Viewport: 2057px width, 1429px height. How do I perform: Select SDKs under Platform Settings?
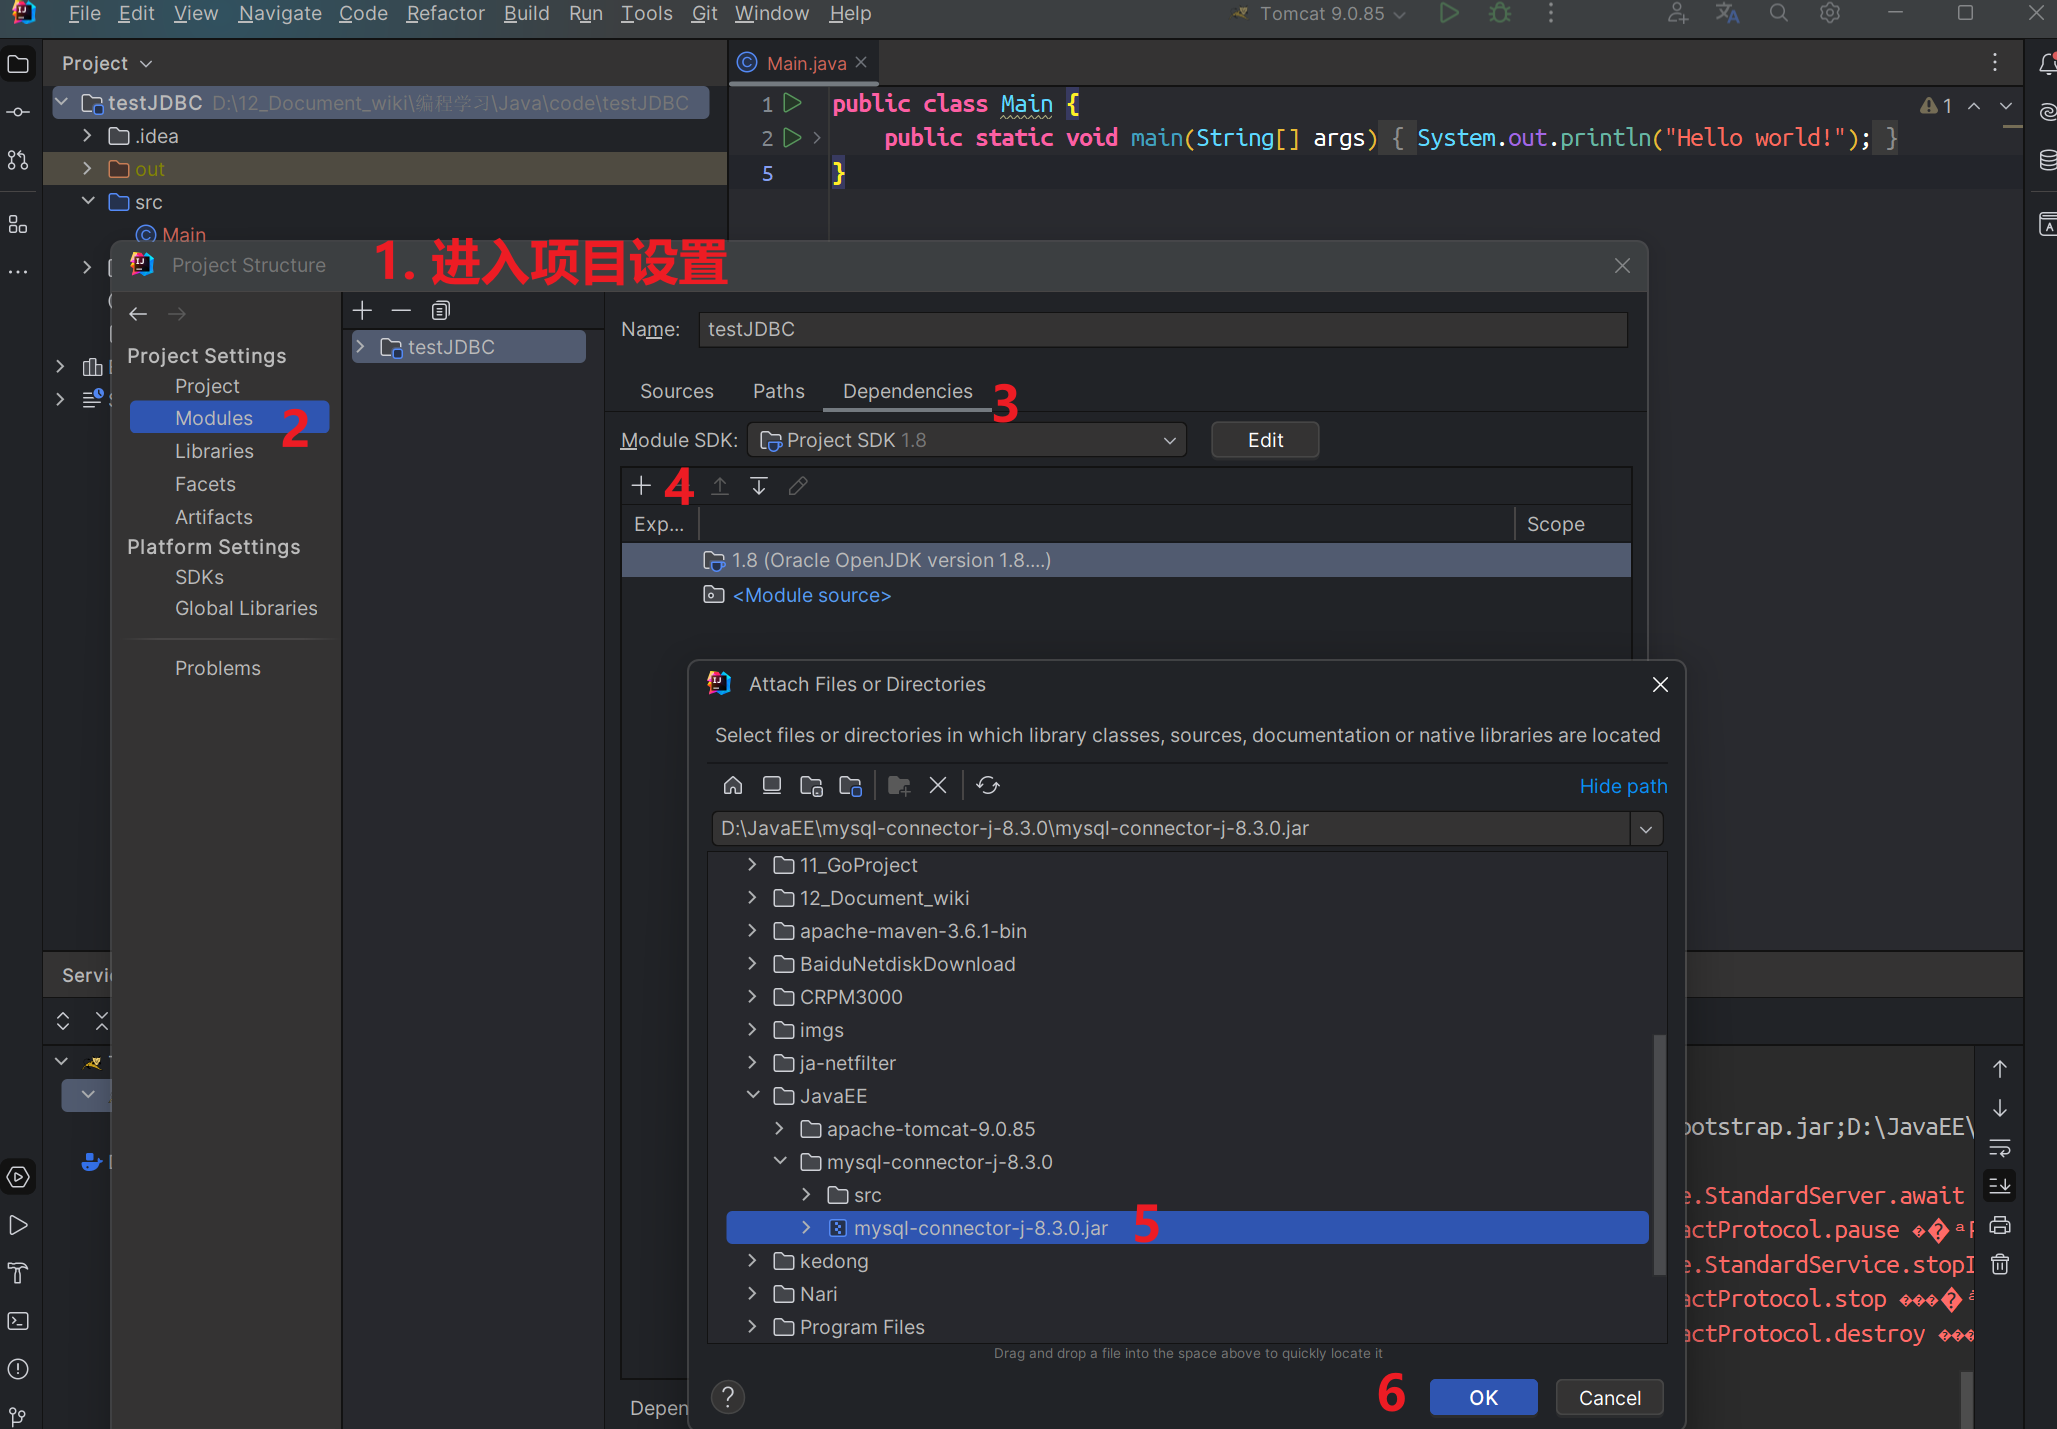(x=199, y=577)
